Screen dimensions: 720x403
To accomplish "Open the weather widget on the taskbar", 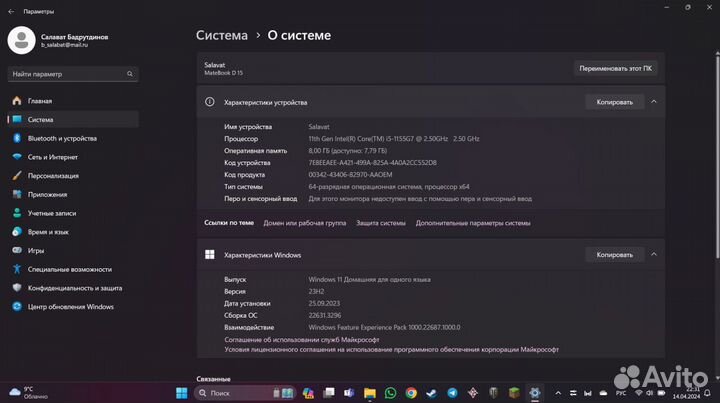I will click(28, 393).
